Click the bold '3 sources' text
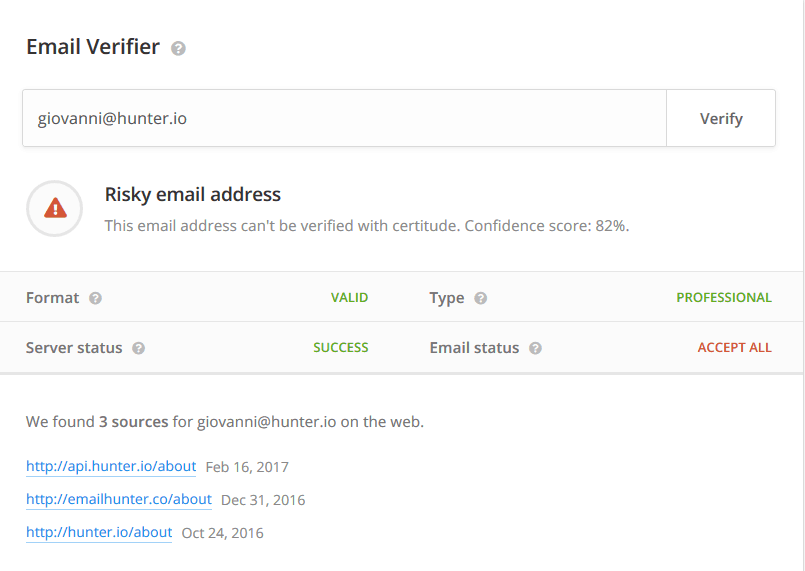Viewport: 805px width, 571px height. [x=133, y=422]
